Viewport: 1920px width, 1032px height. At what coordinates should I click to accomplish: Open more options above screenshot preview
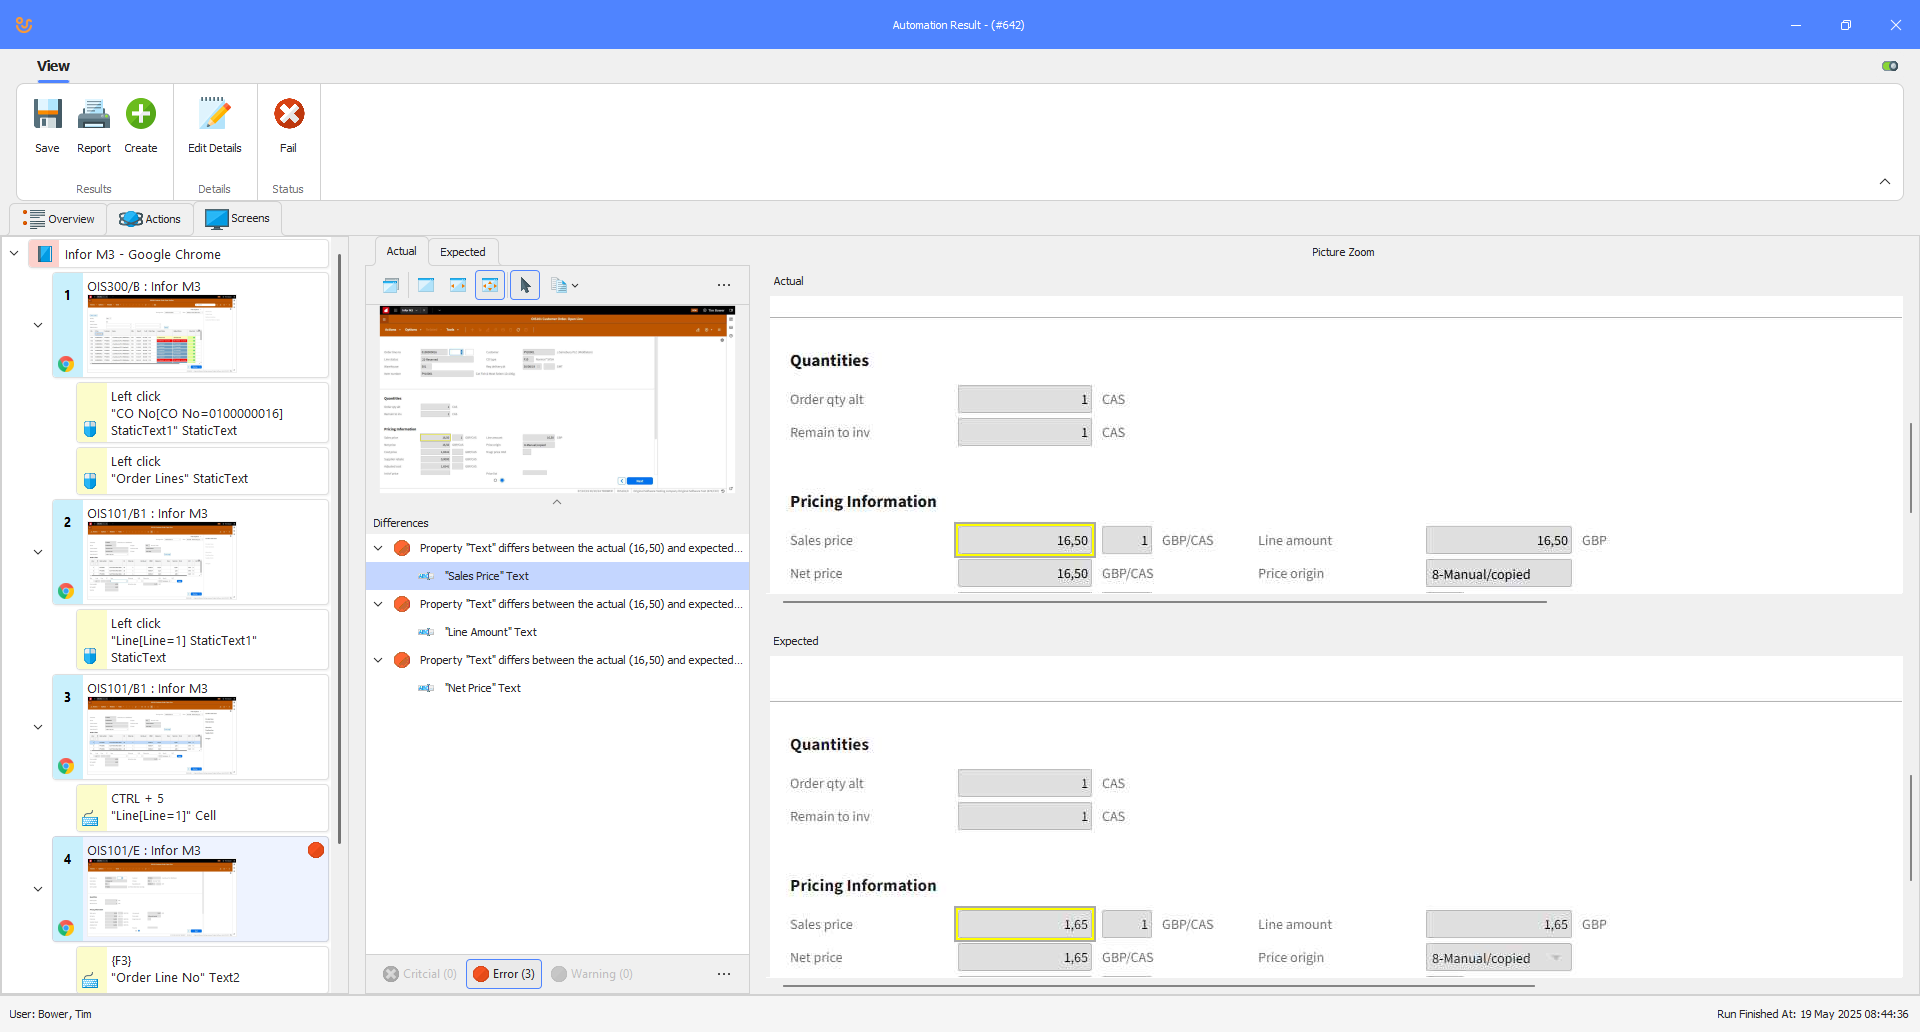coord(724,285)
